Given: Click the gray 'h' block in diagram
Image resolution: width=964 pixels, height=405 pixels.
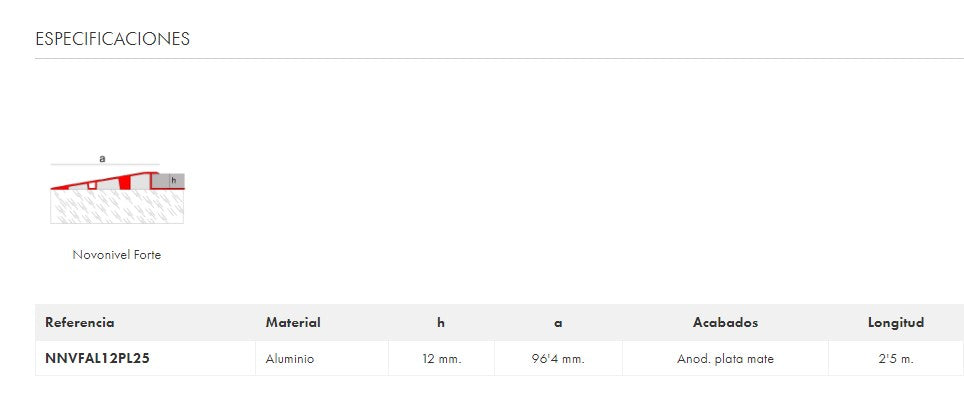Looking at the screenshot, I should [174, 181].
